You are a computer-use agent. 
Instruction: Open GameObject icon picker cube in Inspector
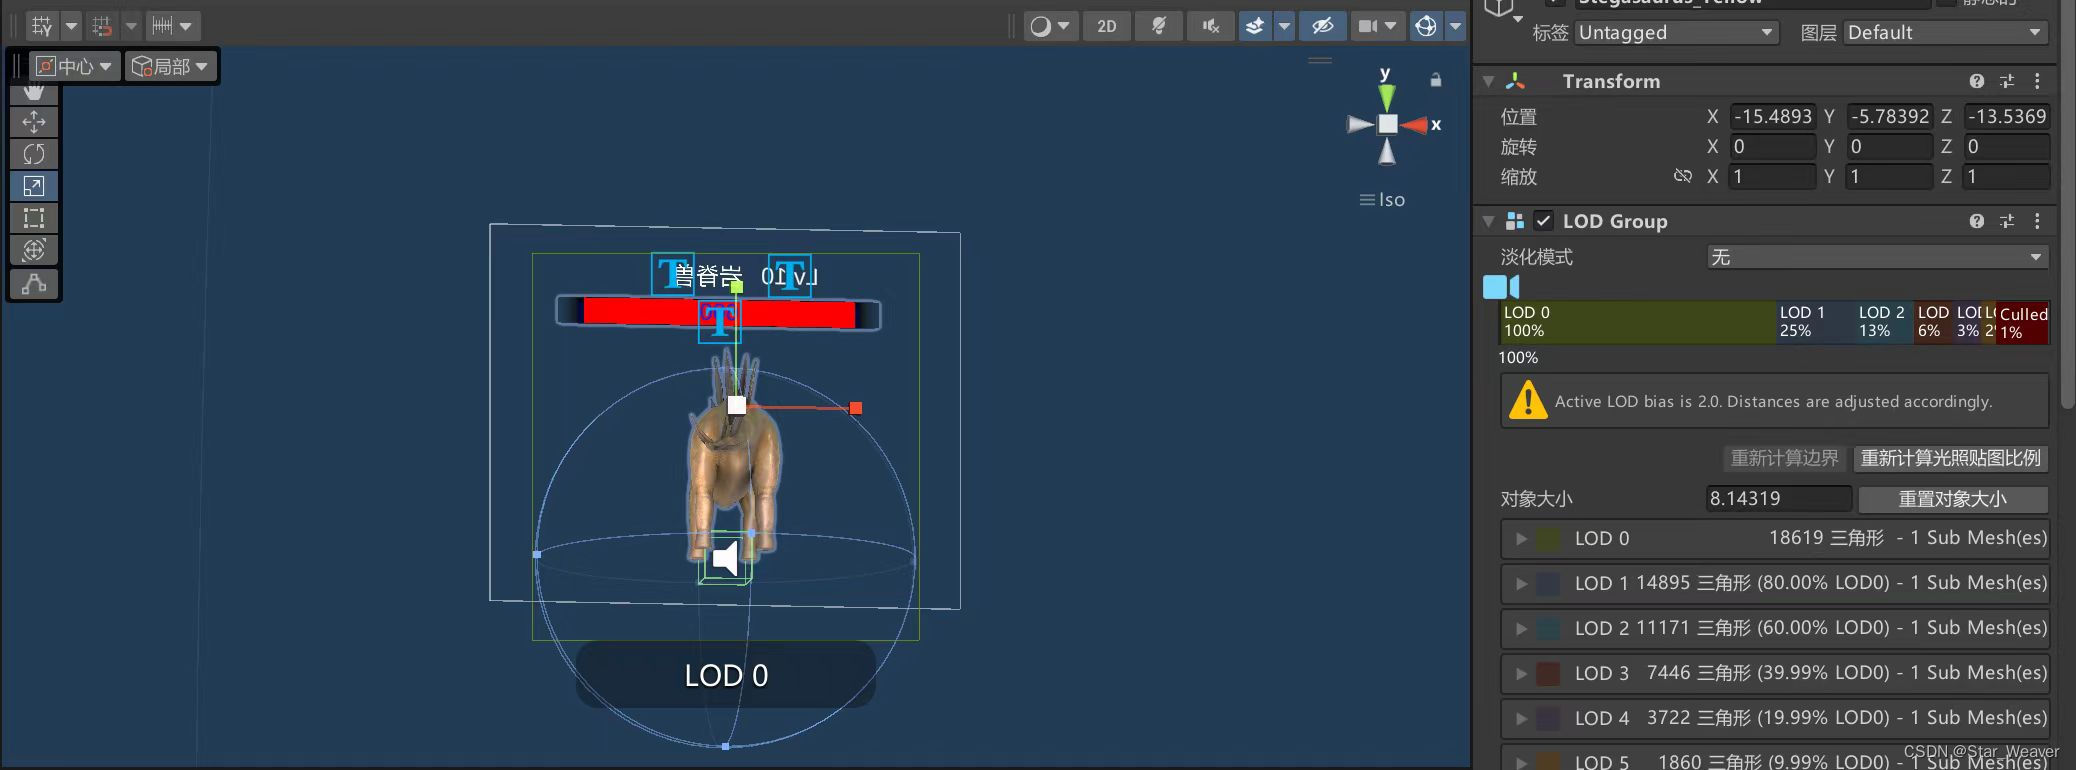tap(1500, 9)
